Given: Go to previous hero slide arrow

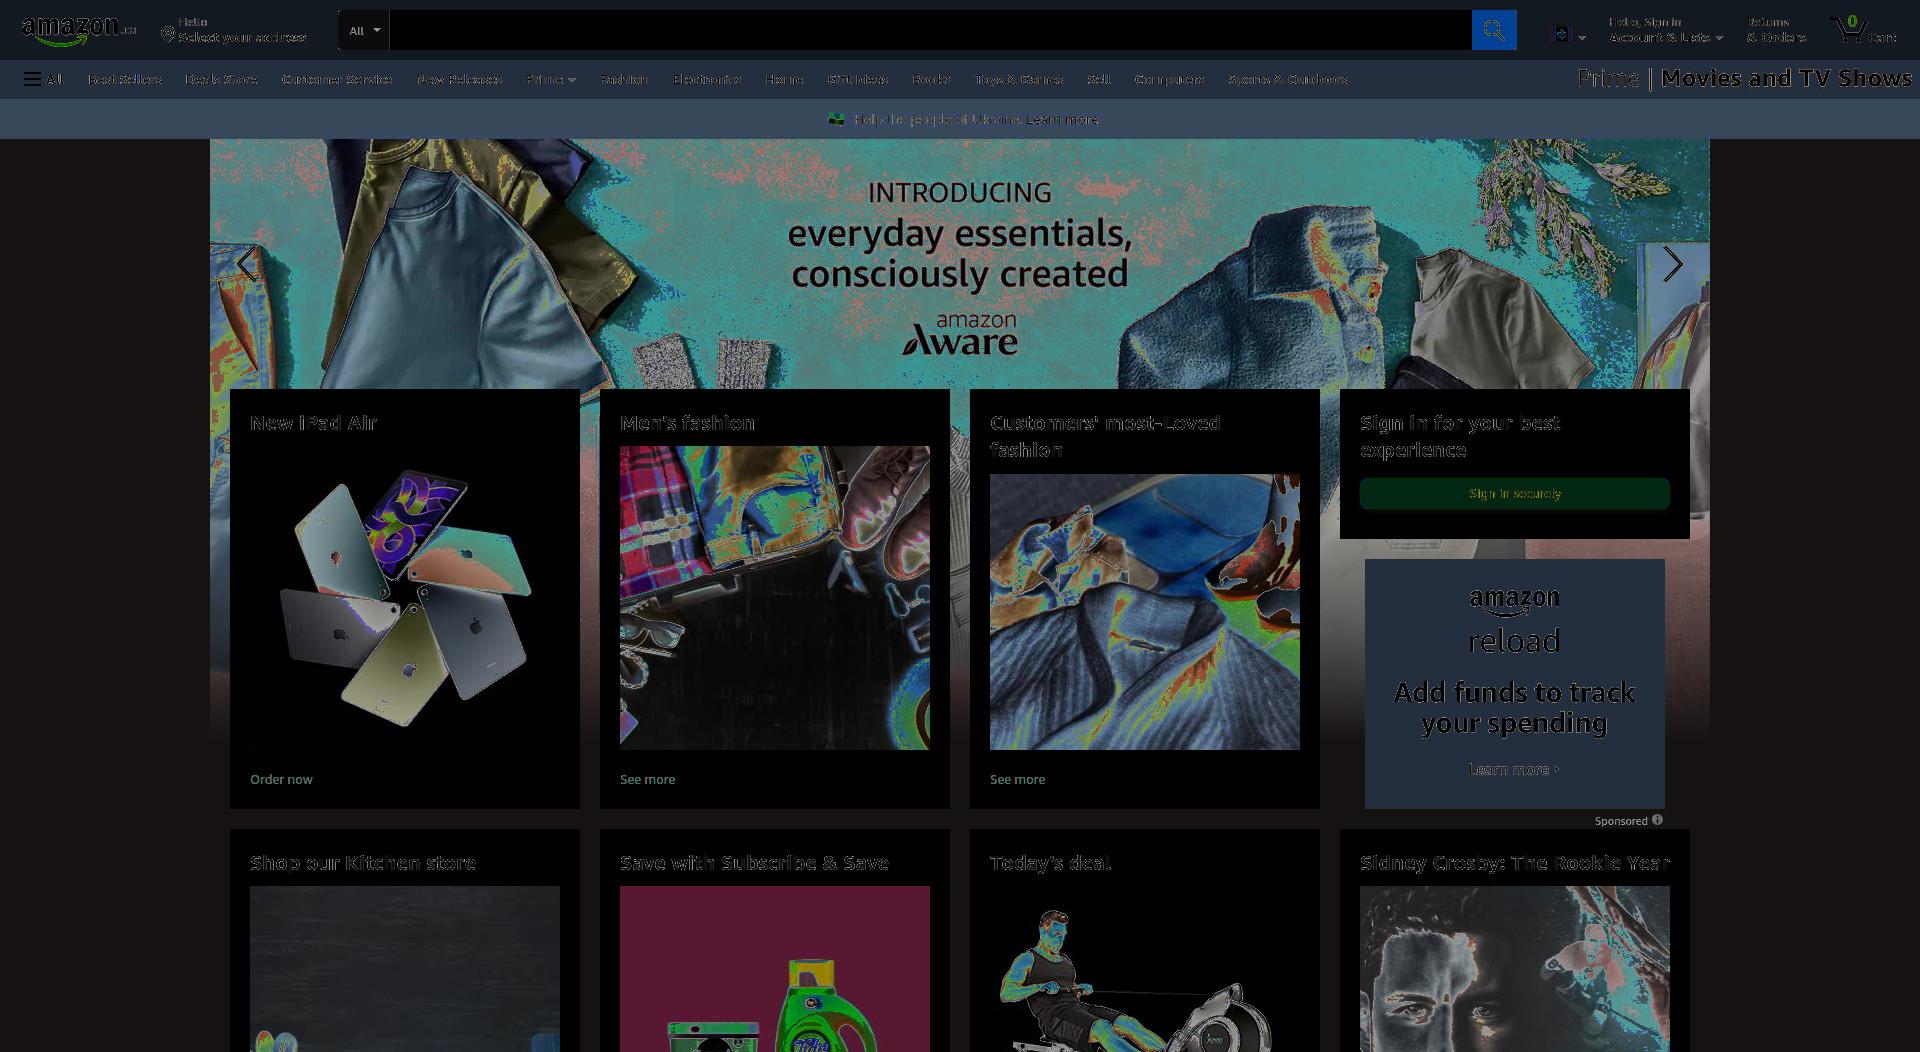Looking at the screenshot, I should (247, 264).
